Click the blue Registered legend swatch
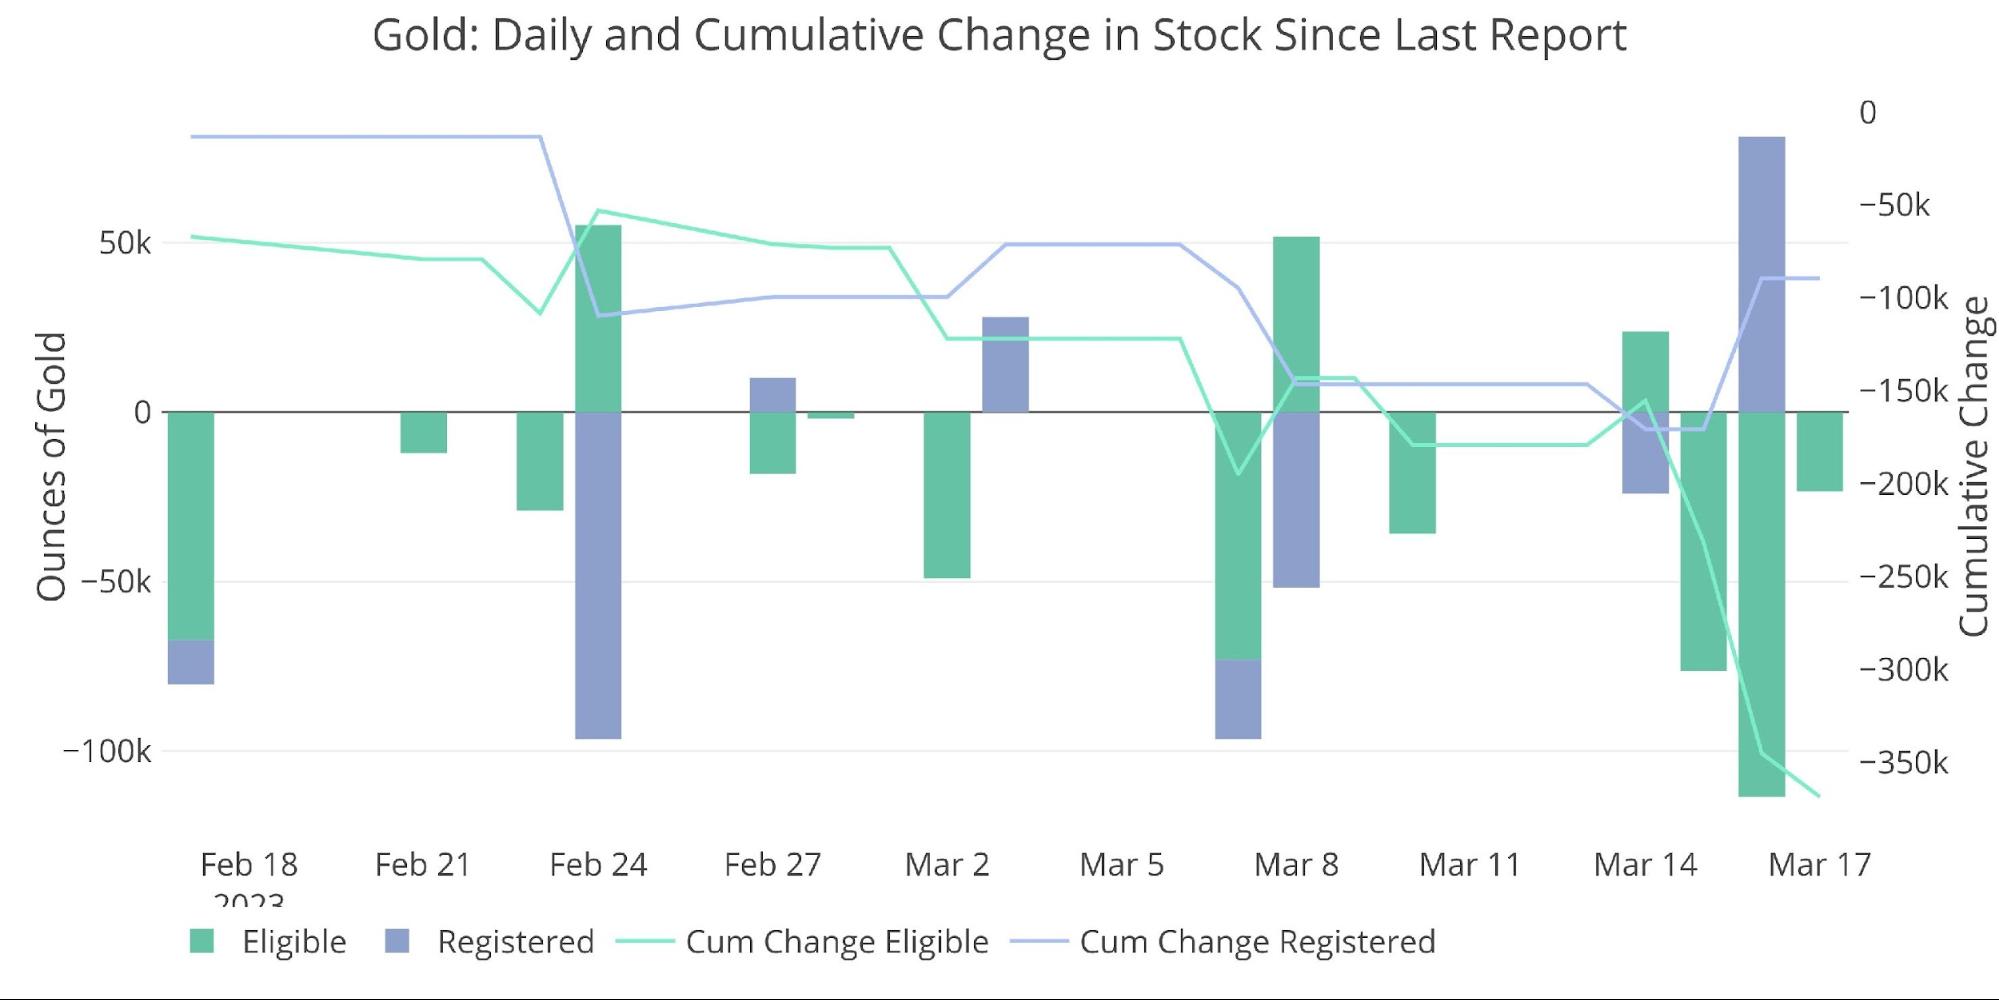This screenshot has width=1999, height=1000. (x=397, y=941)
